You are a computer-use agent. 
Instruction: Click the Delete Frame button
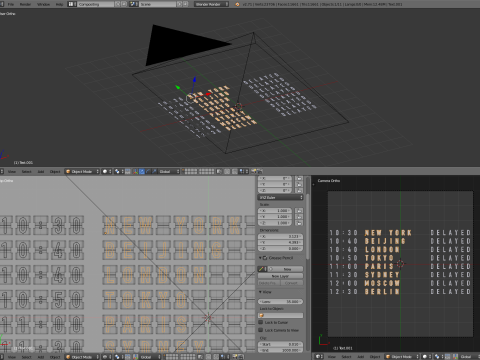[269, 283]
